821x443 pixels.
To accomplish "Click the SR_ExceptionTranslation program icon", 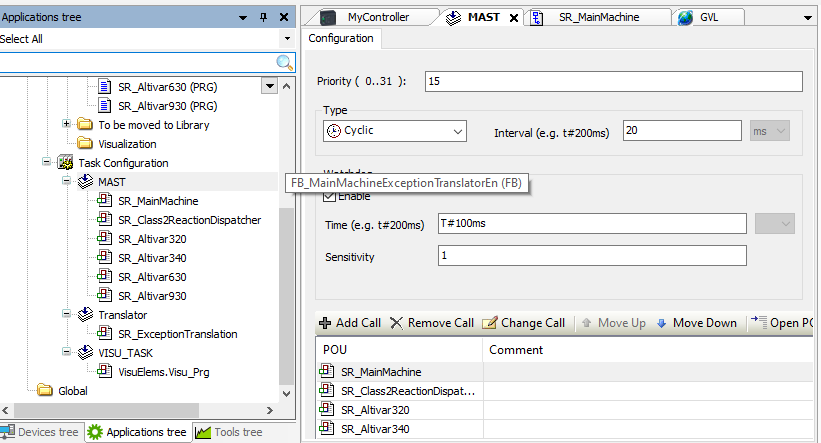I will pyautogui.click(x=104, y=334).
